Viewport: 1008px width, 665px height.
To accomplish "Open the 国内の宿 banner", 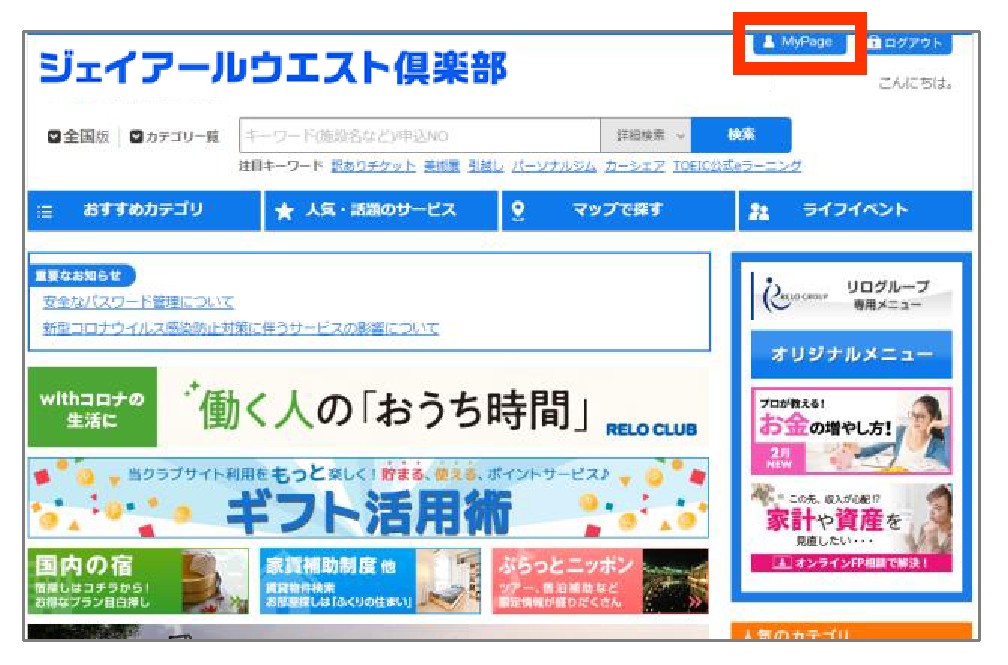I will [x=138, y=581].
